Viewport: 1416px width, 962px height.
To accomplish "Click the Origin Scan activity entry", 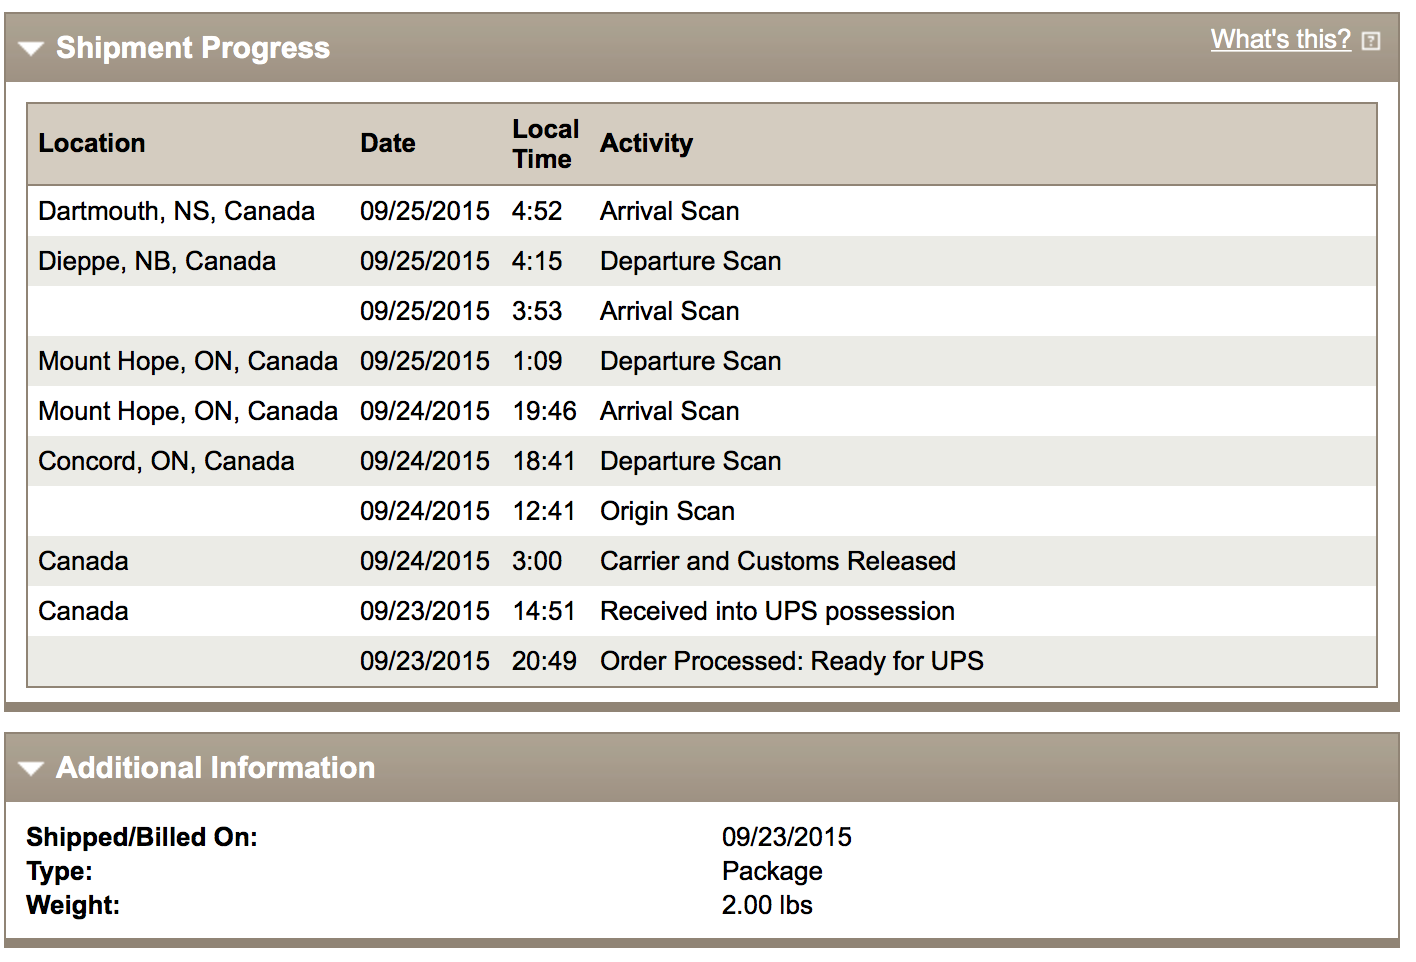I will point(667,511).
